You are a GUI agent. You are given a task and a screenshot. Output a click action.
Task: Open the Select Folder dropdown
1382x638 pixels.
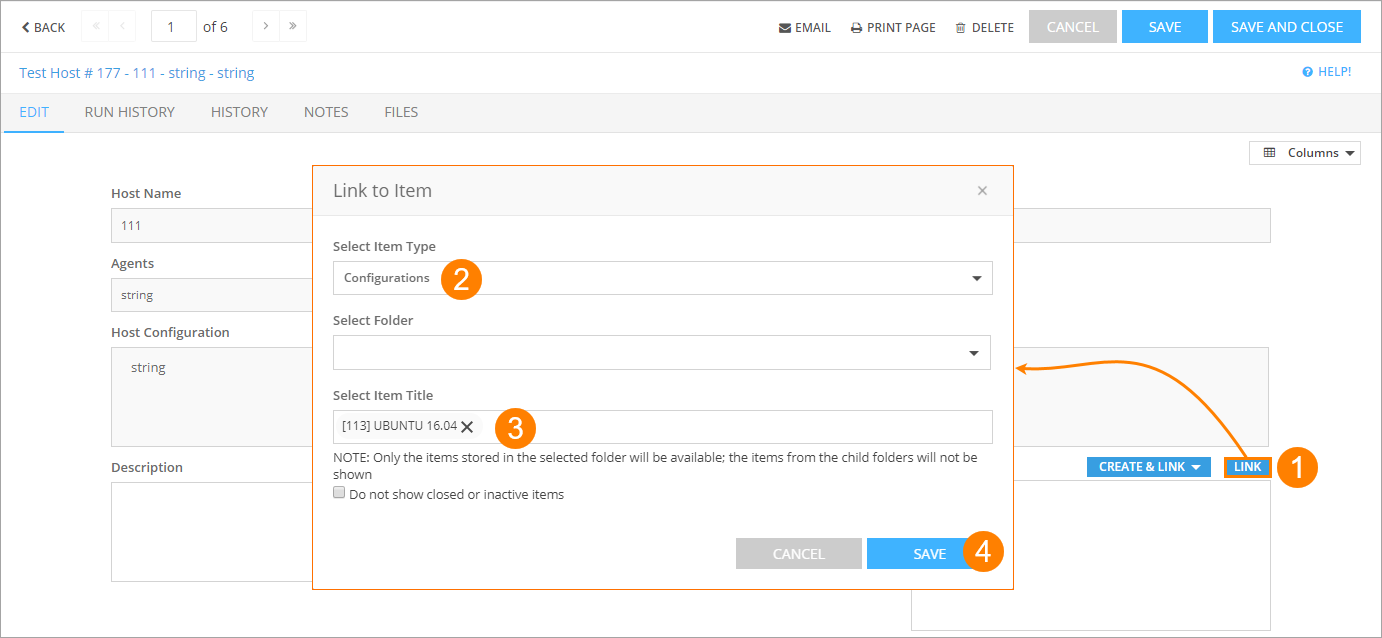tap(661, 353)
